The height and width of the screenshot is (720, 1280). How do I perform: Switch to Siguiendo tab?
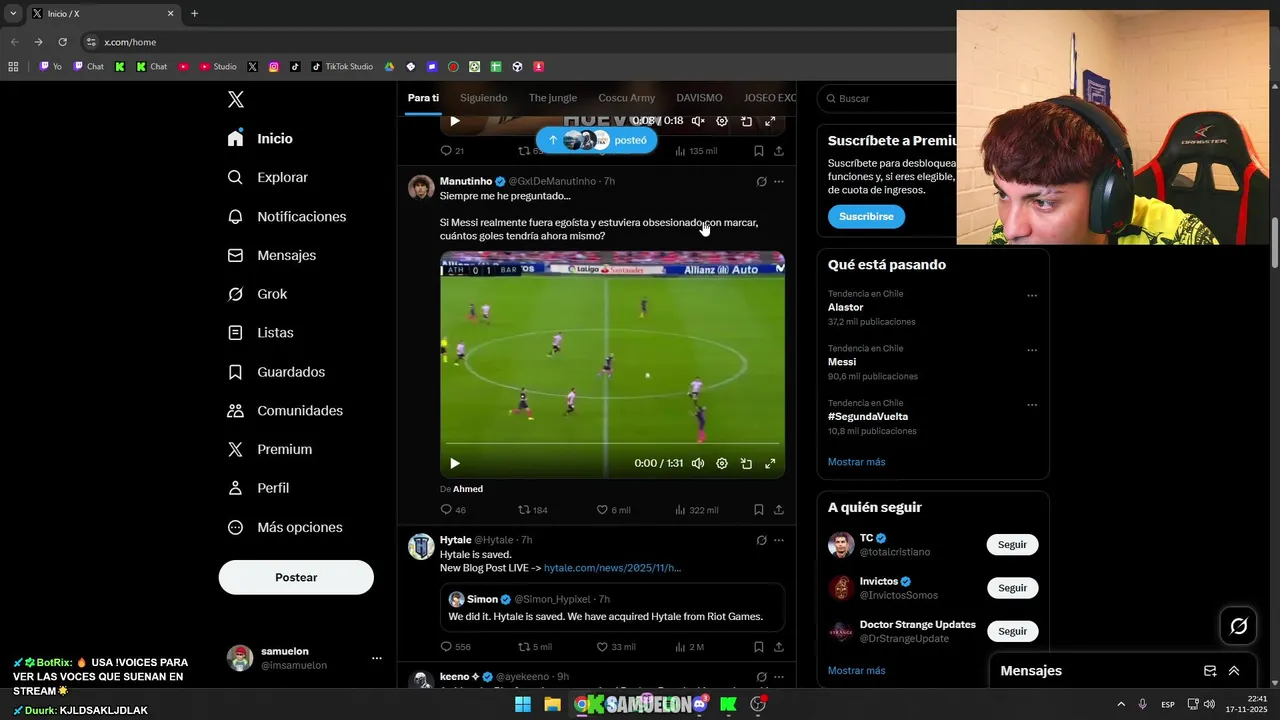tap(484, 98)
